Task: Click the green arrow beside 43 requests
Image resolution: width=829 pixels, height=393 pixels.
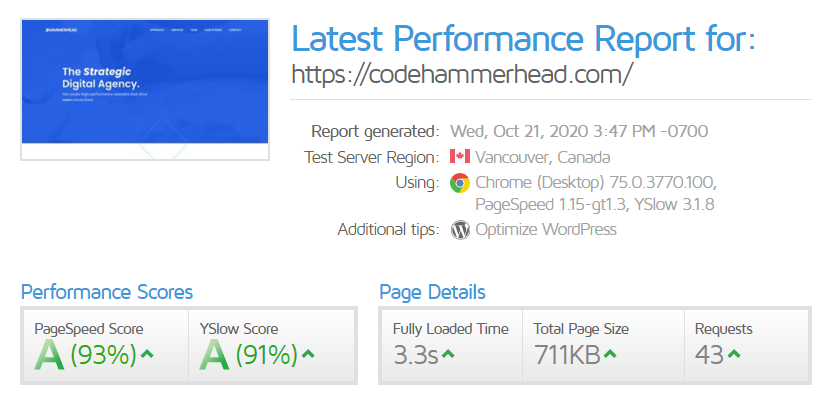Action: 733,354
